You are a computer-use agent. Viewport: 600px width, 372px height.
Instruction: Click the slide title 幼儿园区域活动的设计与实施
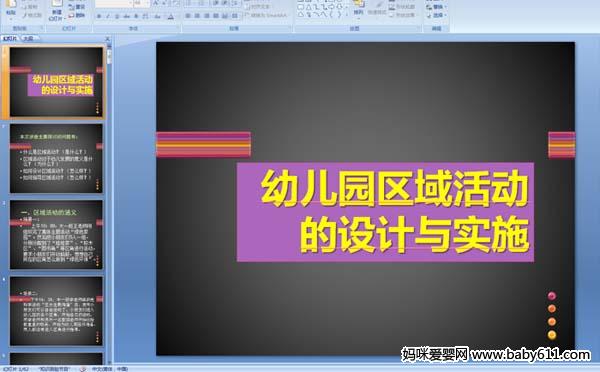click(395, 212)
